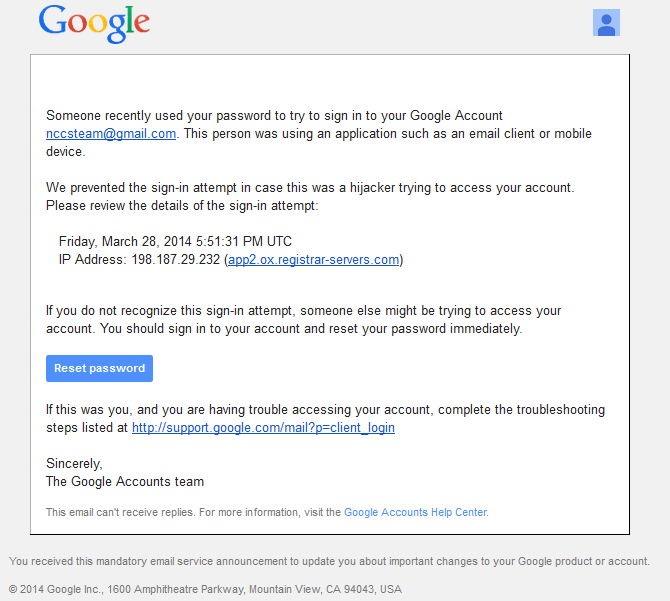
Task: Click the 'If you do not recognize' paragraph
Action: 303,320
